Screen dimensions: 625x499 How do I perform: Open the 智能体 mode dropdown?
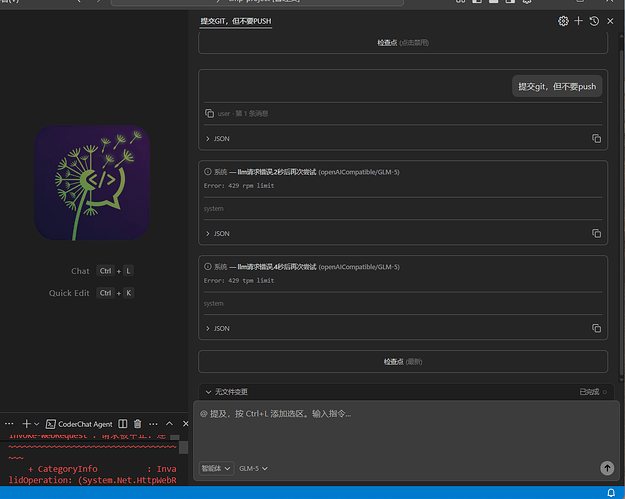tap(215, 468)
